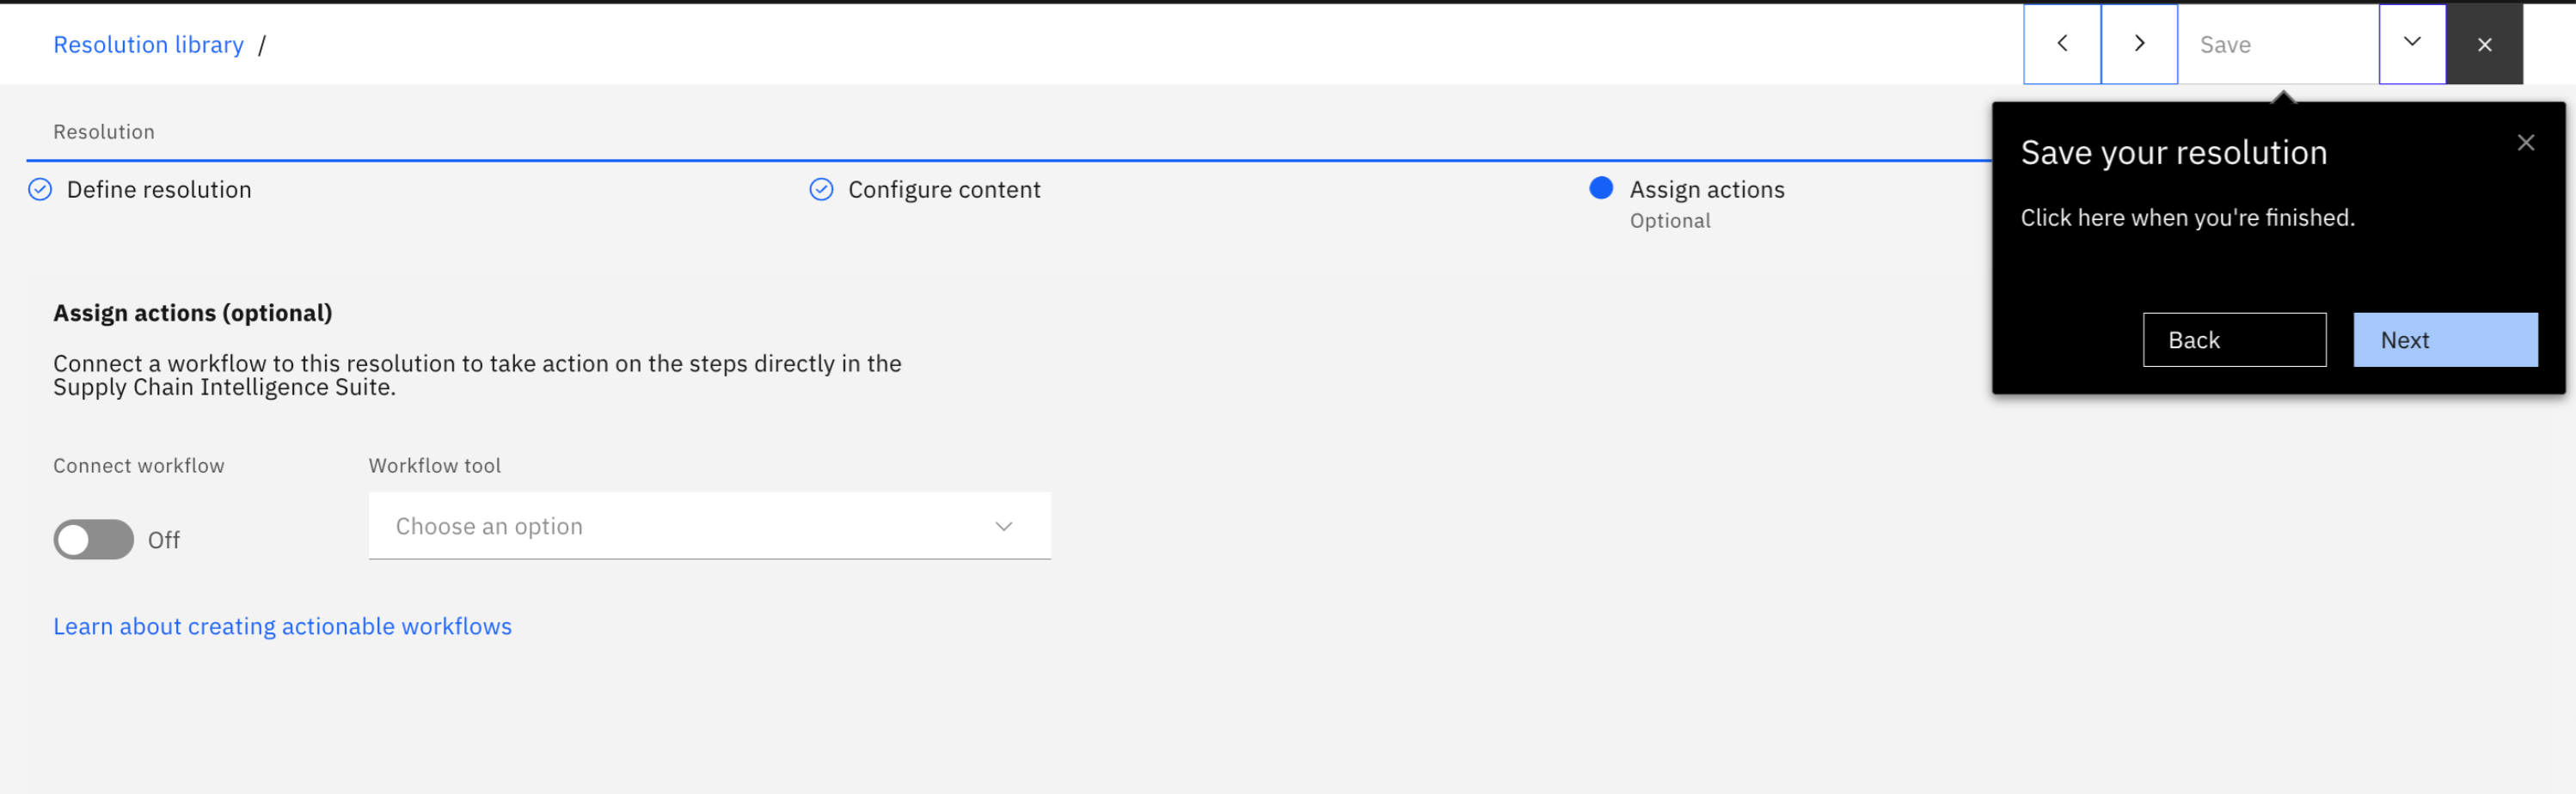Advance with the right chevron in header
This screenshot has height=794, width=2576.
tap(2139, 44)
